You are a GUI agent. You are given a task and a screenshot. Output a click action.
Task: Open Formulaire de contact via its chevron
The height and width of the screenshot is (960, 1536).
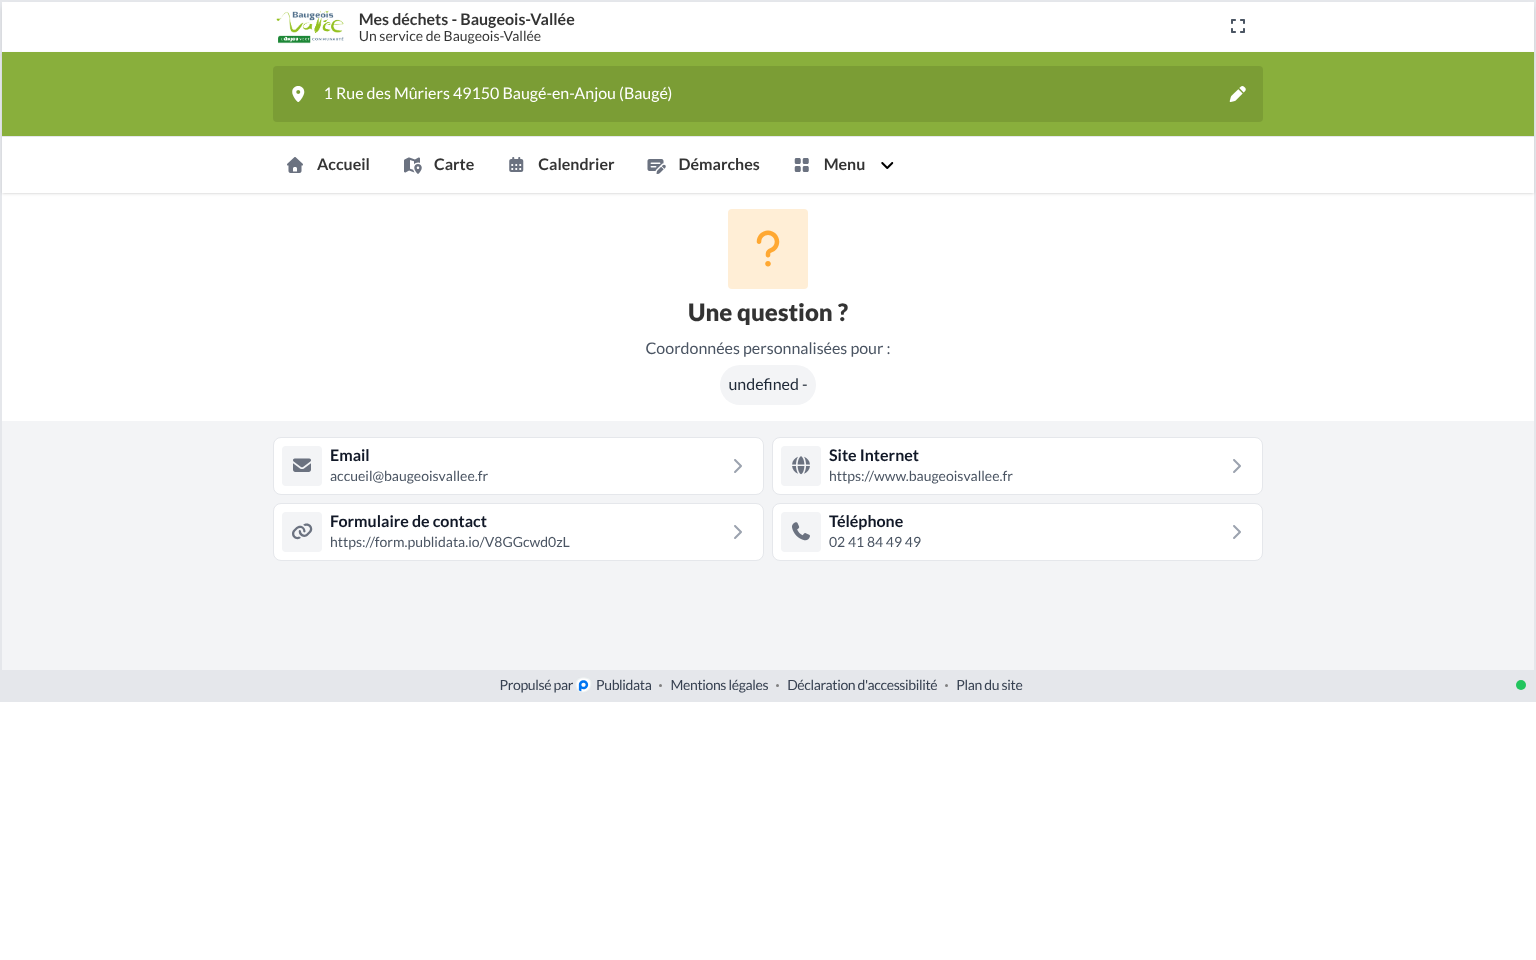(738, 532)
